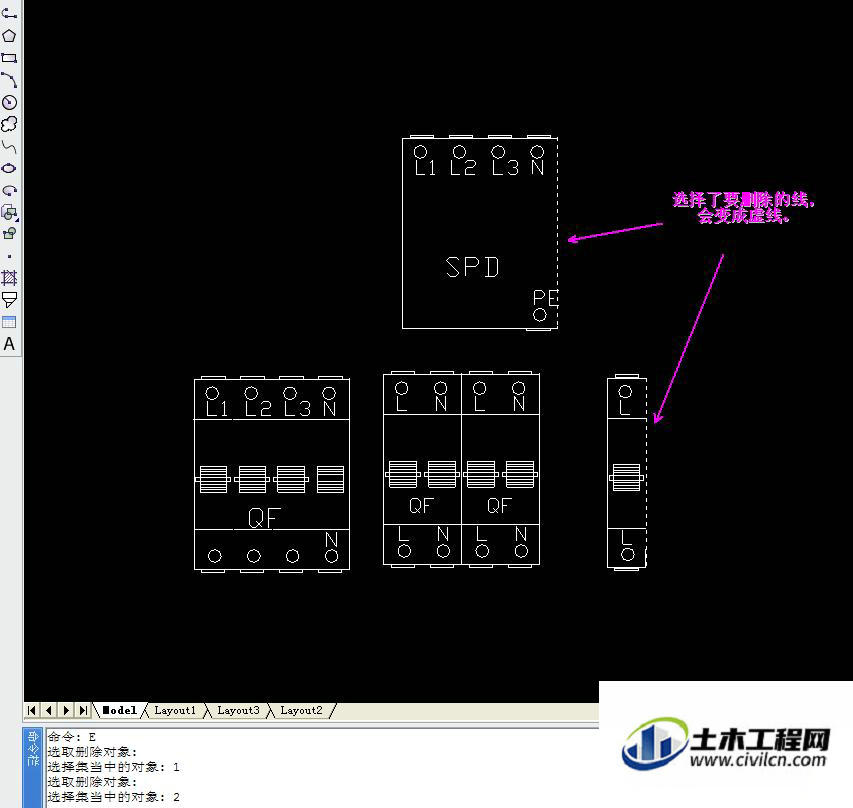Select the Table tool
Viewport: 853px width, 808px height.
click(x=9, y=322)
